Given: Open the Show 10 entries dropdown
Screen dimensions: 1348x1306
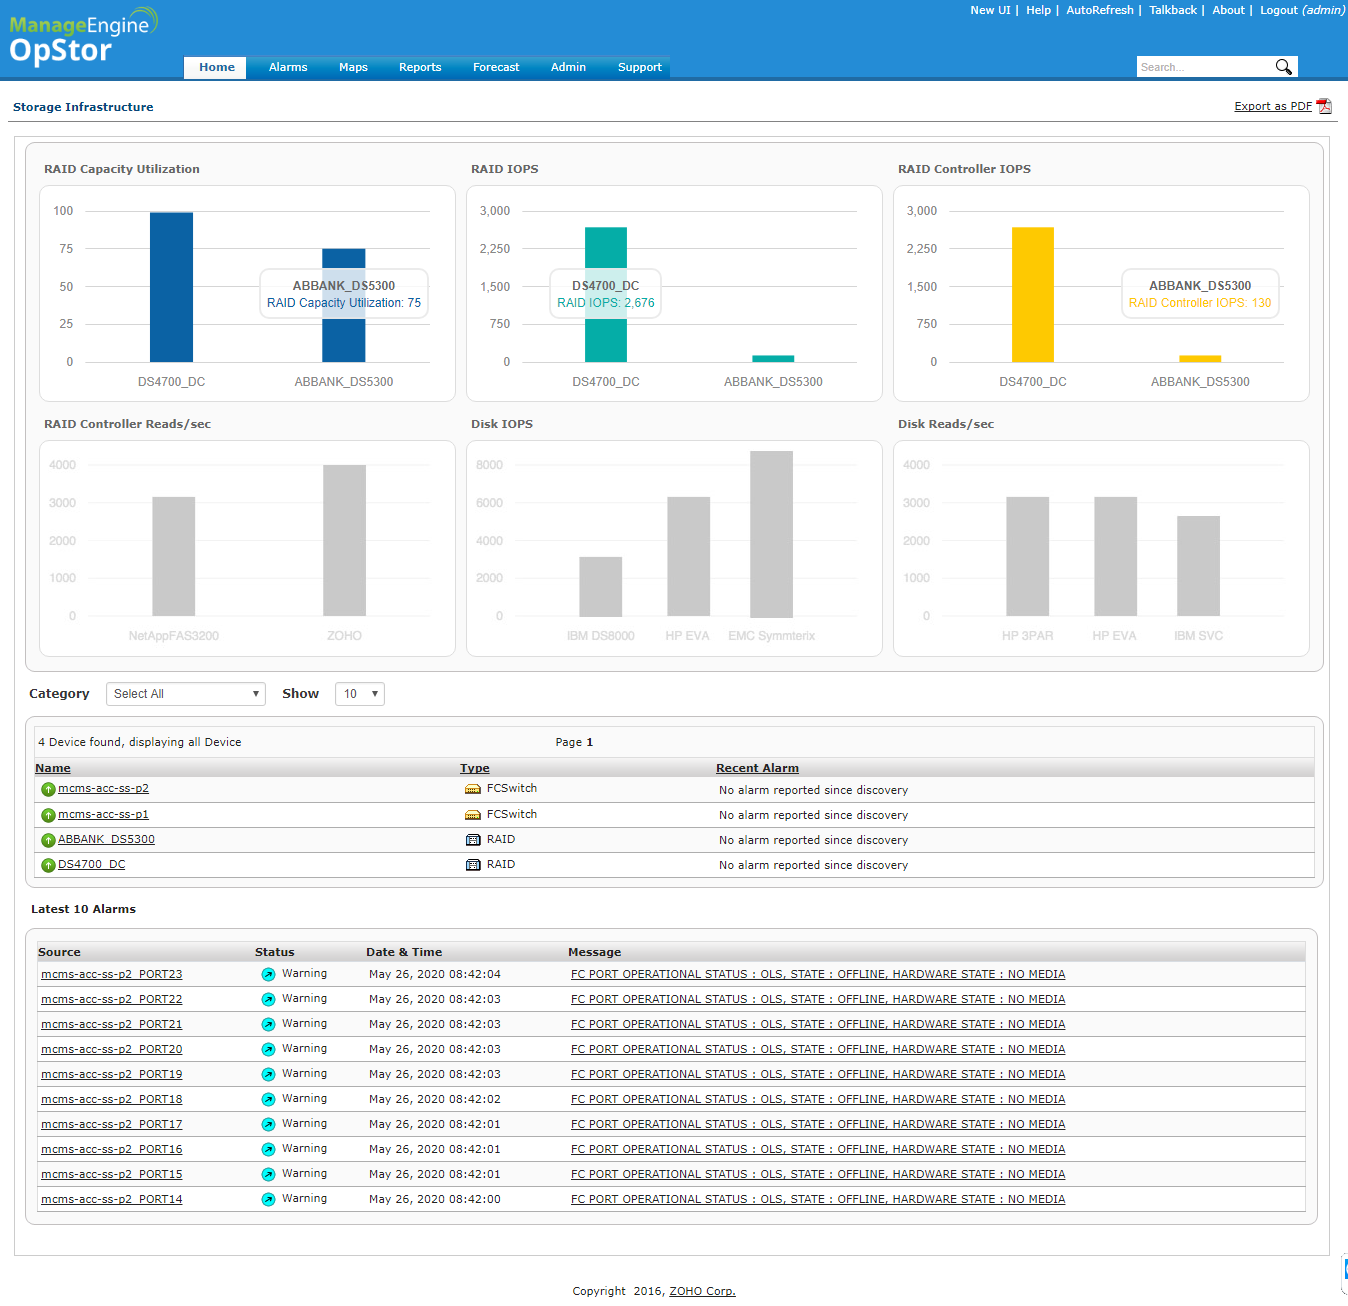Looking at the screenshot, I should (x=360, y=694).
